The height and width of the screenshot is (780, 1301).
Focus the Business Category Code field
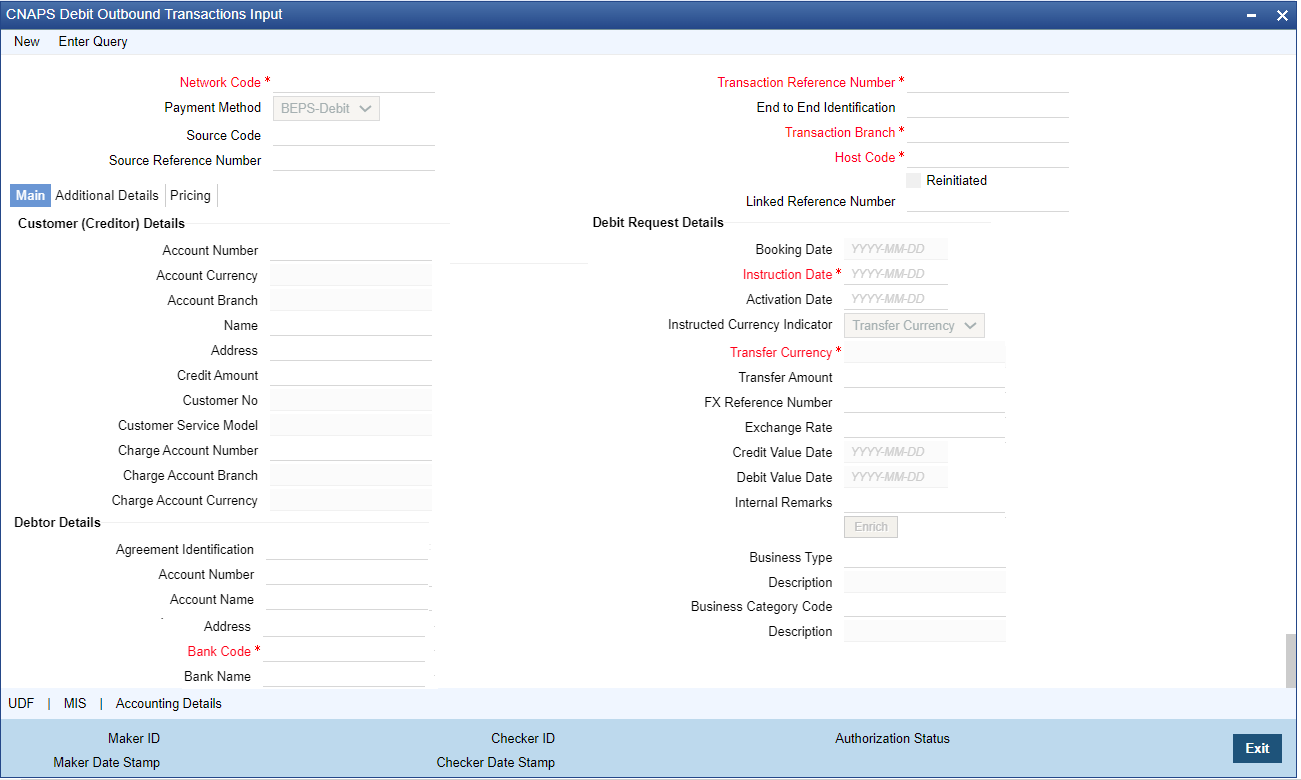tap(925, 606)
